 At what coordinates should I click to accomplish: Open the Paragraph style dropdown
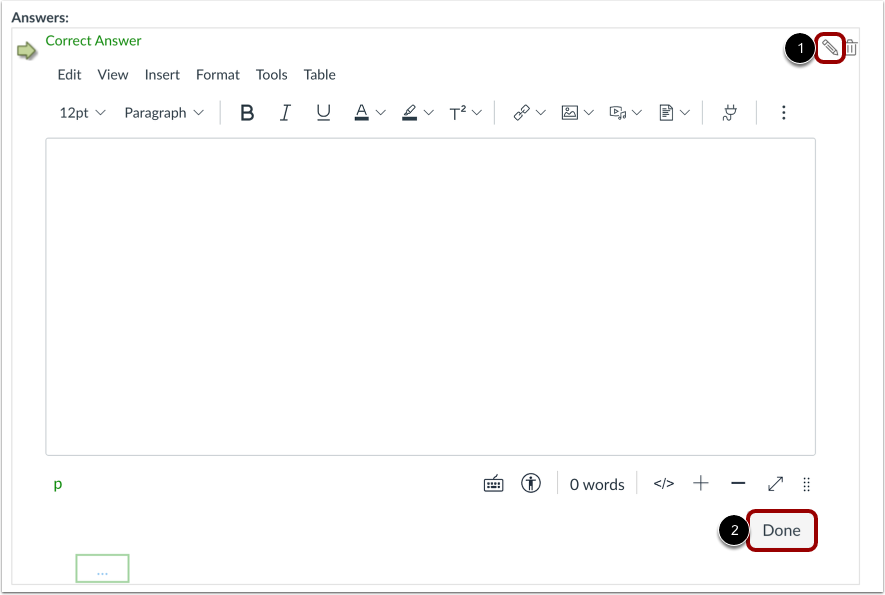click(x=163, y=112)
